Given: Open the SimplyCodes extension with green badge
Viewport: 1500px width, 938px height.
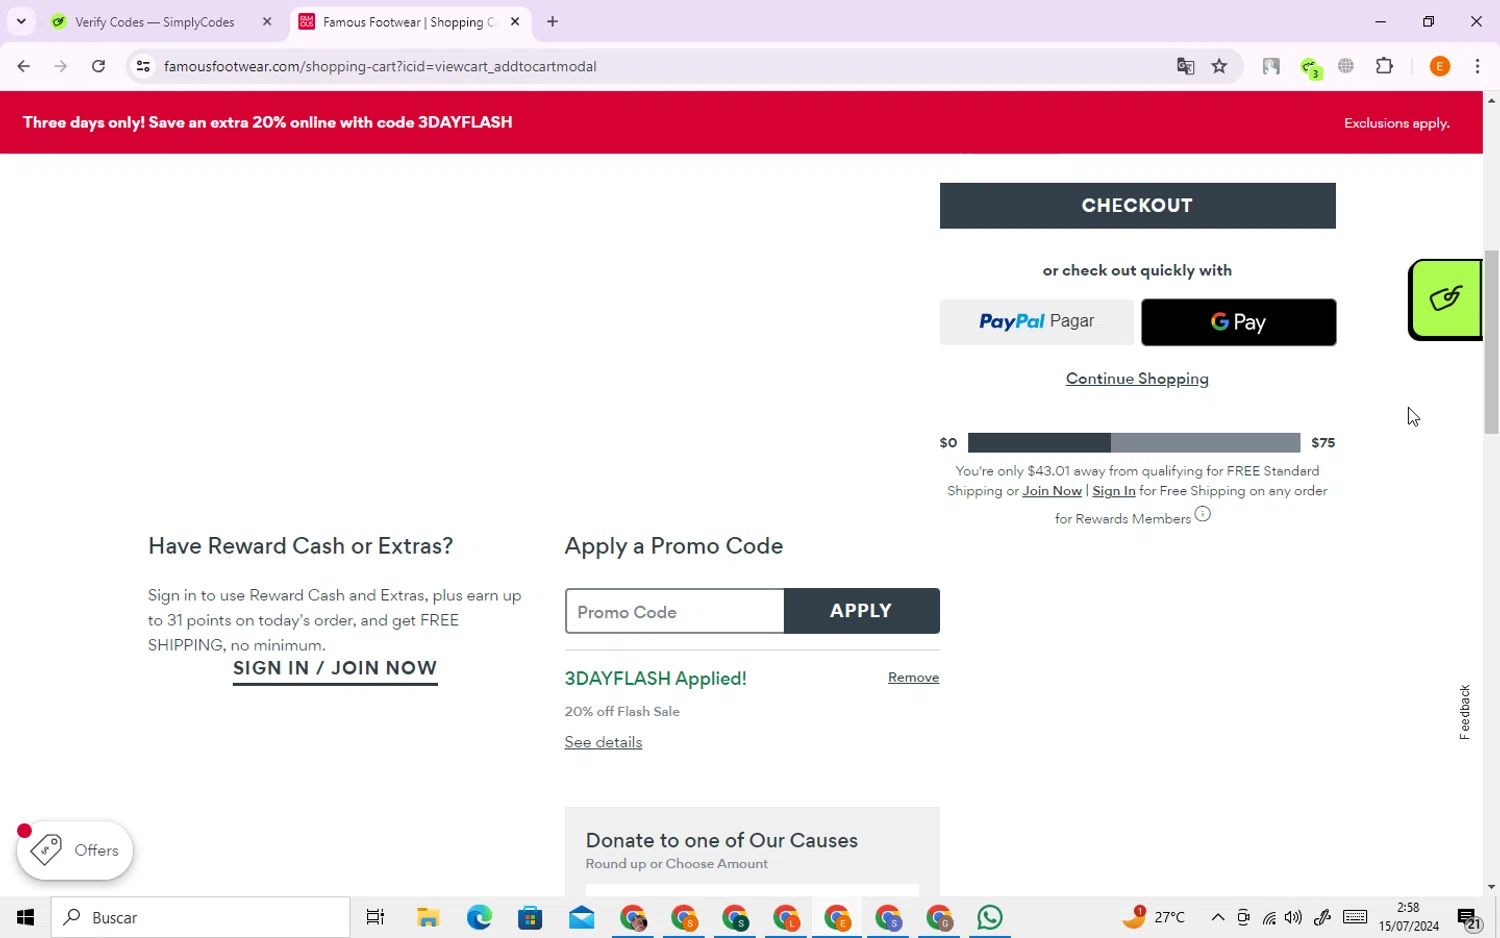Looking at the screenshot, I should [x=1310, y=67].
